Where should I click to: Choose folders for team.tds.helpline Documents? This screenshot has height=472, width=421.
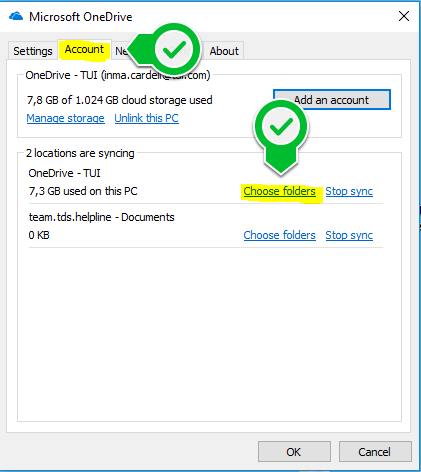pyautogui.click(x=279, y=235)
